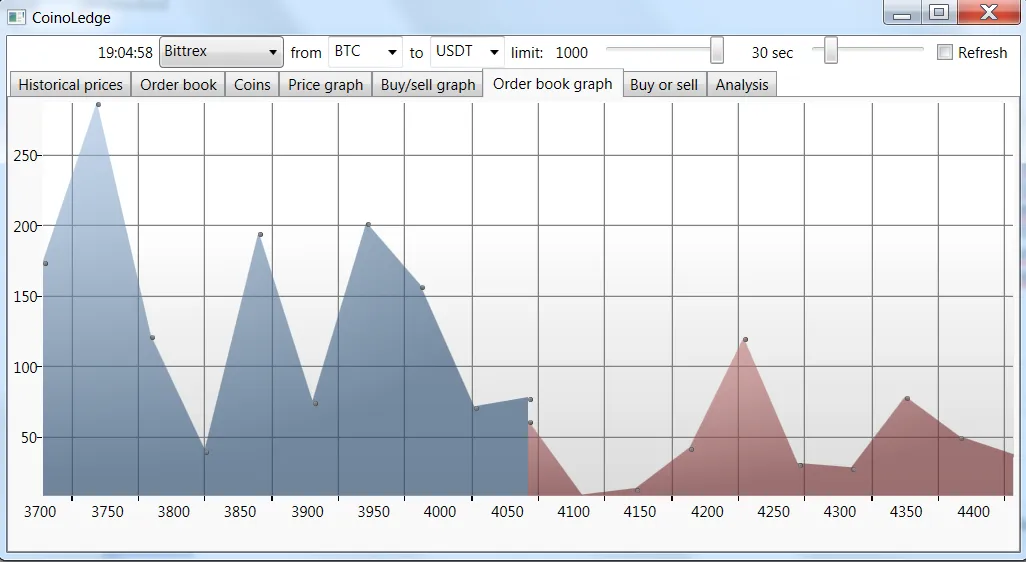
Task: Click the limit slider thumb
Action: [x=717, y=50]
